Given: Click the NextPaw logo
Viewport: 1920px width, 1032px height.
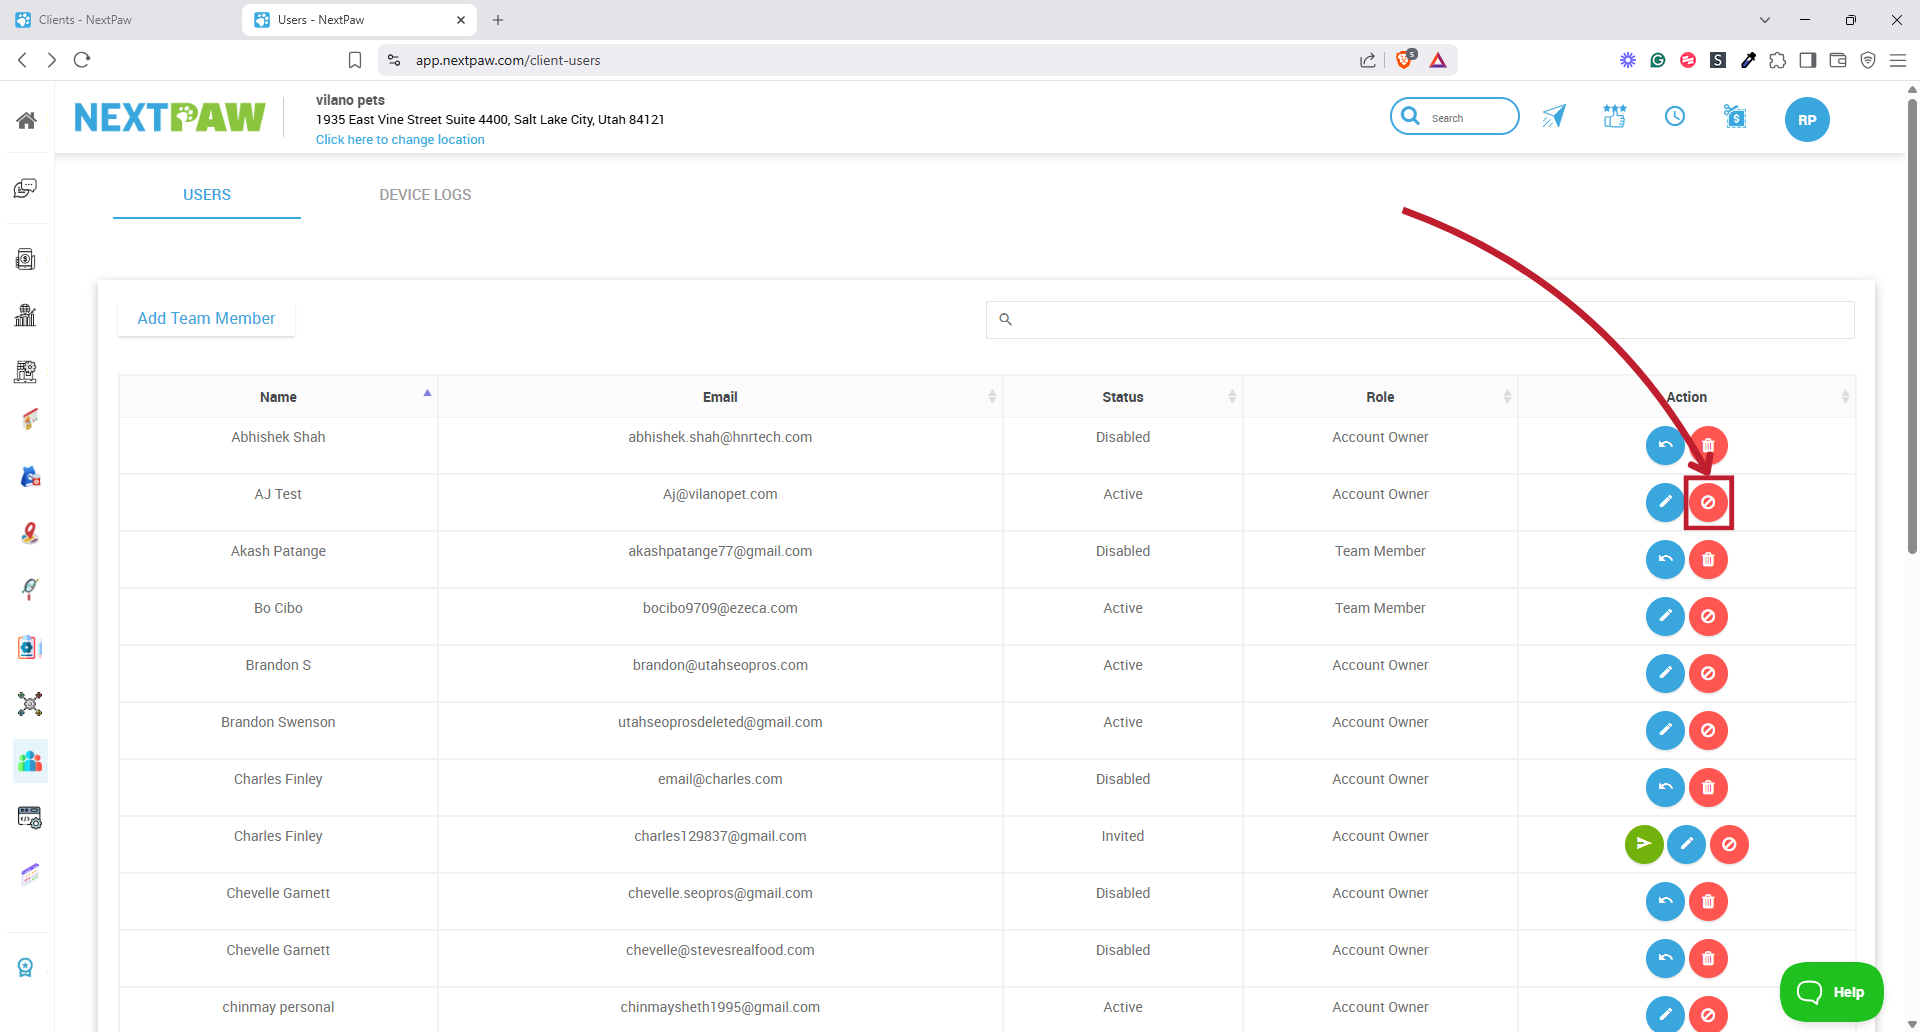Looking at the screenshot, I should pos(170,117).
